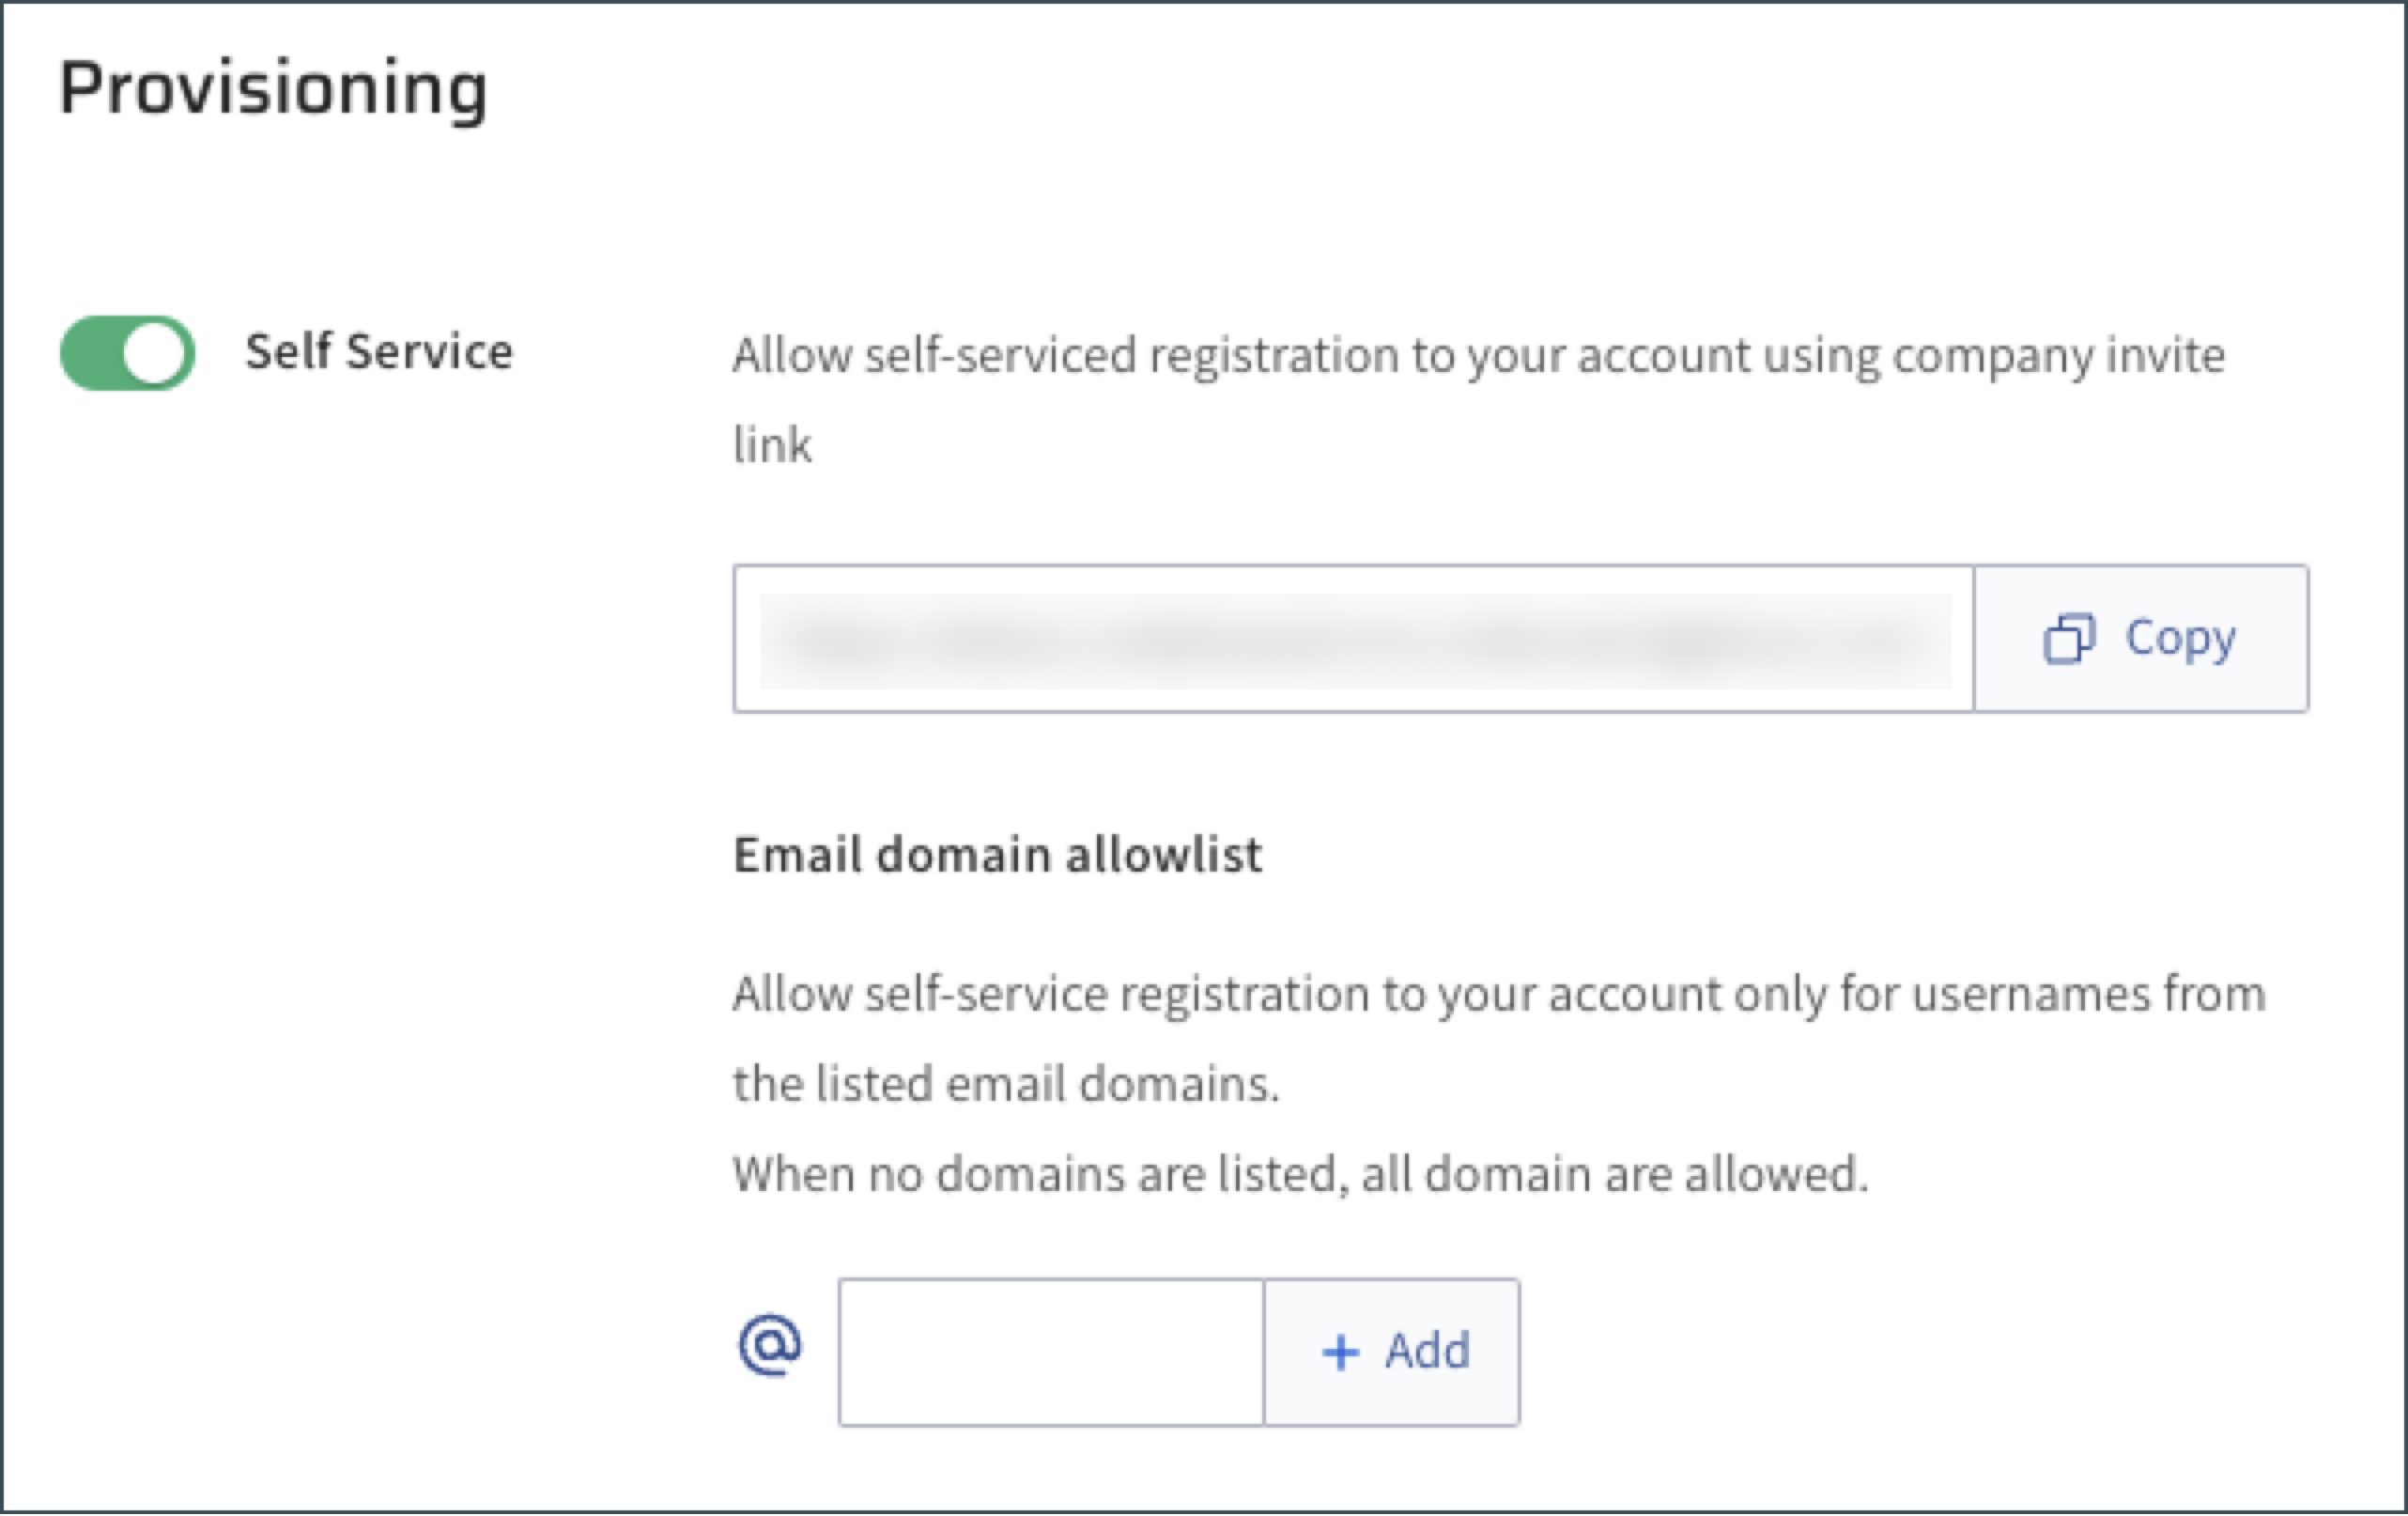Click the plus icon in Add button
The width and height of the screenshot is (2408, 1516).
click(1340, 1353)
